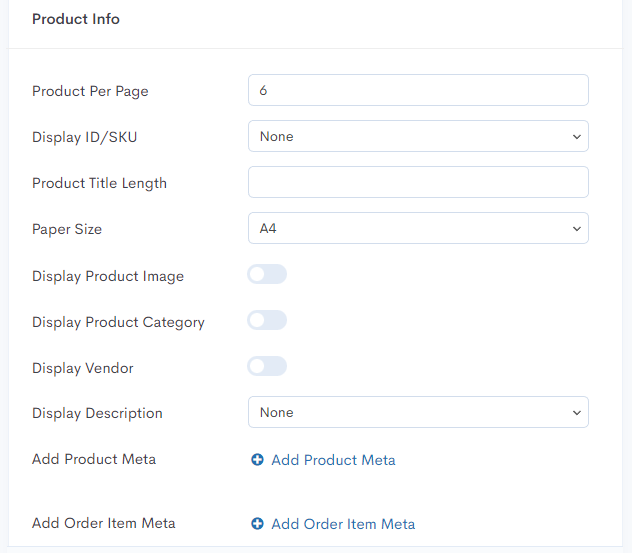Click the Display Product Image label
The image size is (632, 553).
(x=108, y=276)
